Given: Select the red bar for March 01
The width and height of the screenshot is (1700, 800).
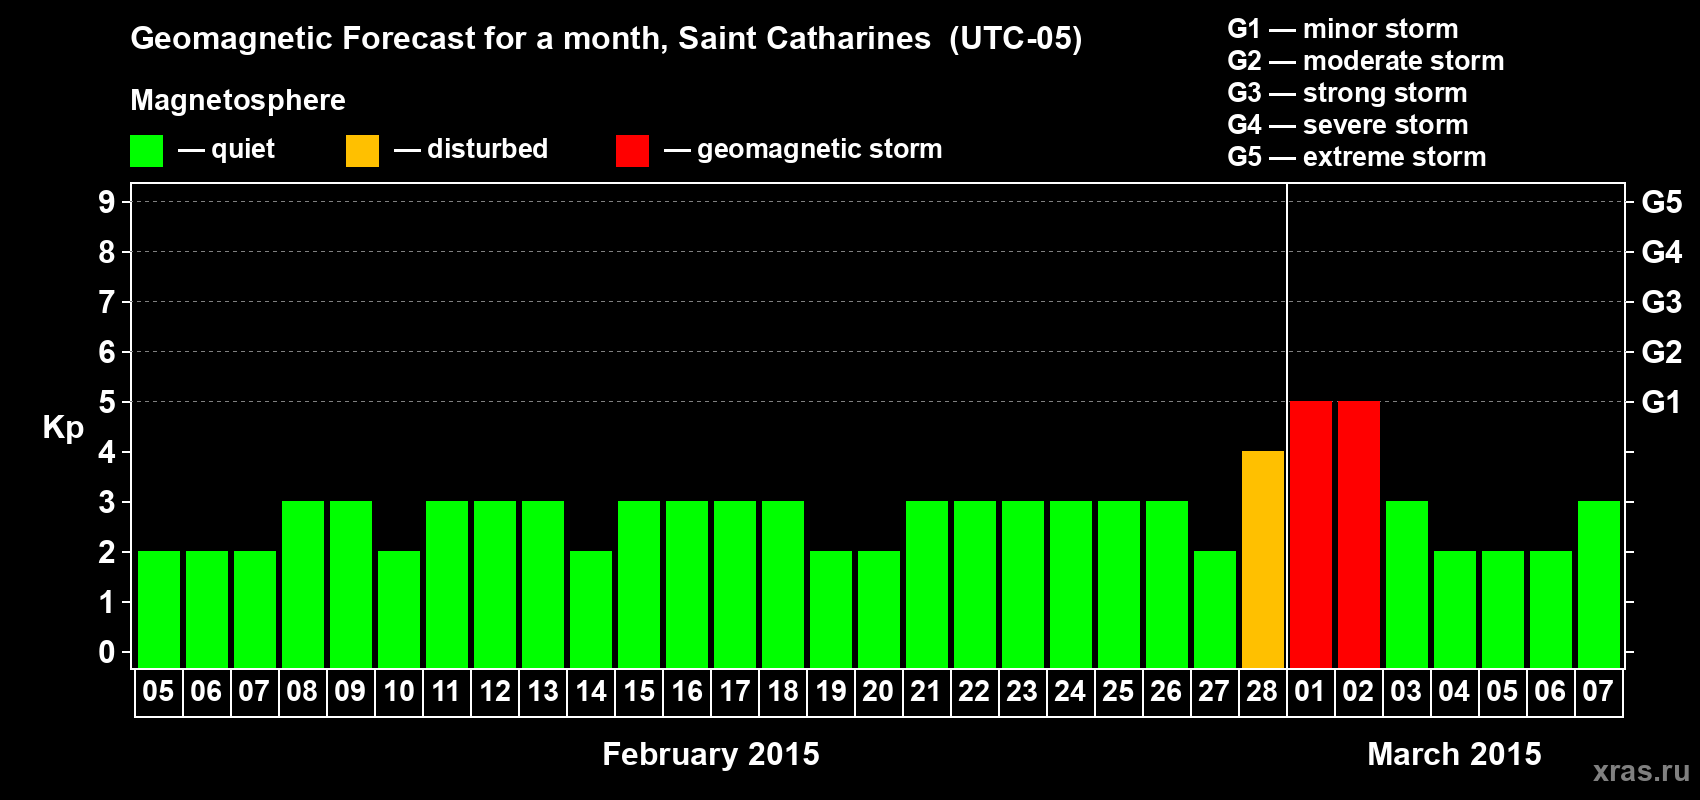Looking at the screenshot, I should click(x=1311, y=535).
